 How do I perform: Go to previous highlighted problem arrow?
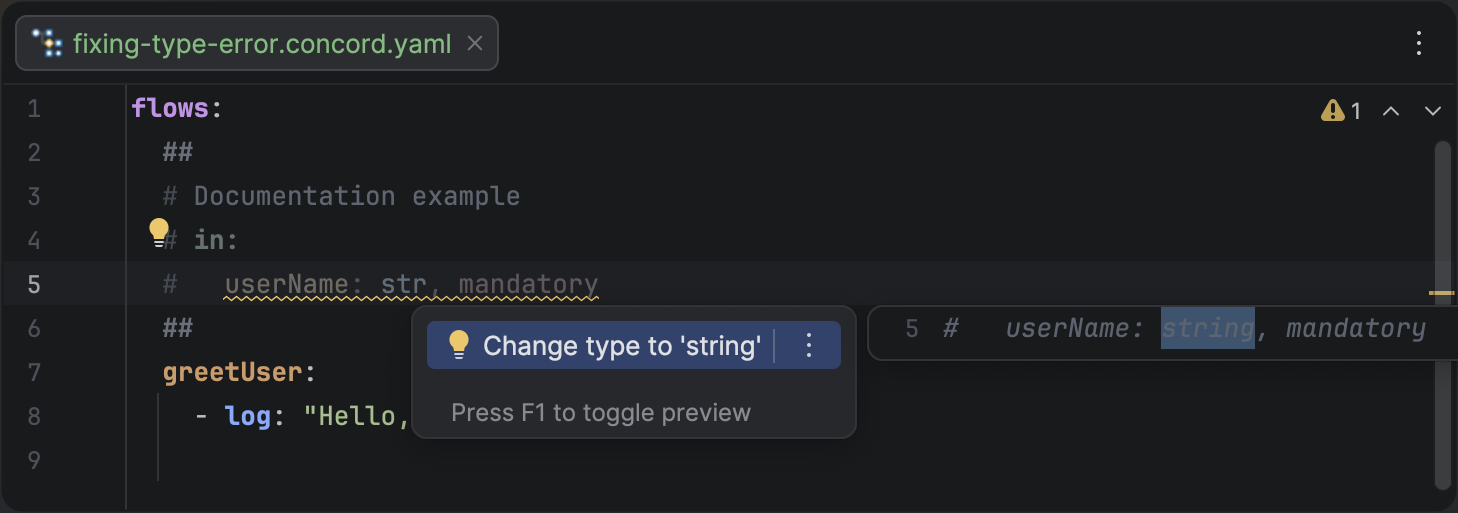click(1390, 111)
